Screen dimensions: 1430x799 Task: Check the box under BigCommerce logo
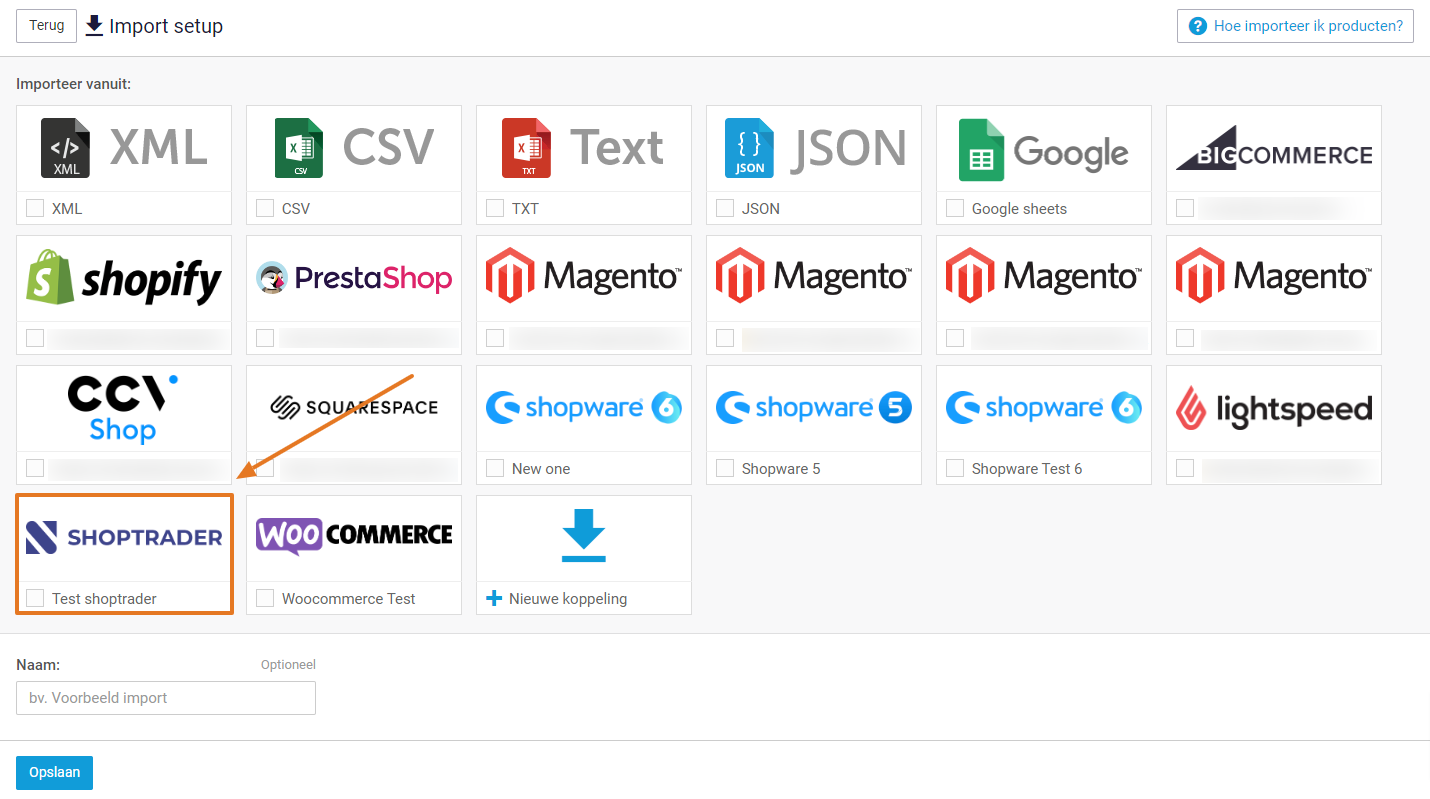1185,208
